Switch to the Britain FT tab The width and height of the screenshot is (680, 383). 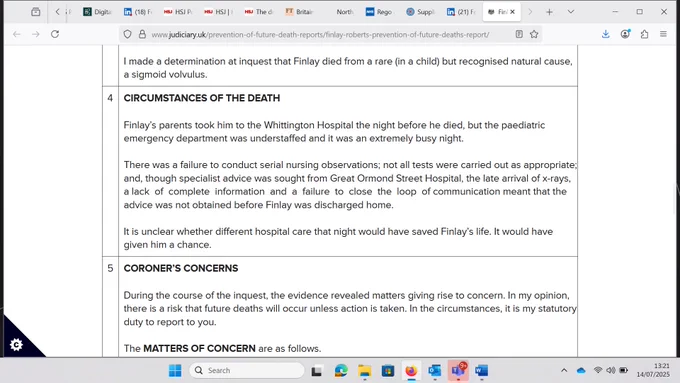click(299, 12)
